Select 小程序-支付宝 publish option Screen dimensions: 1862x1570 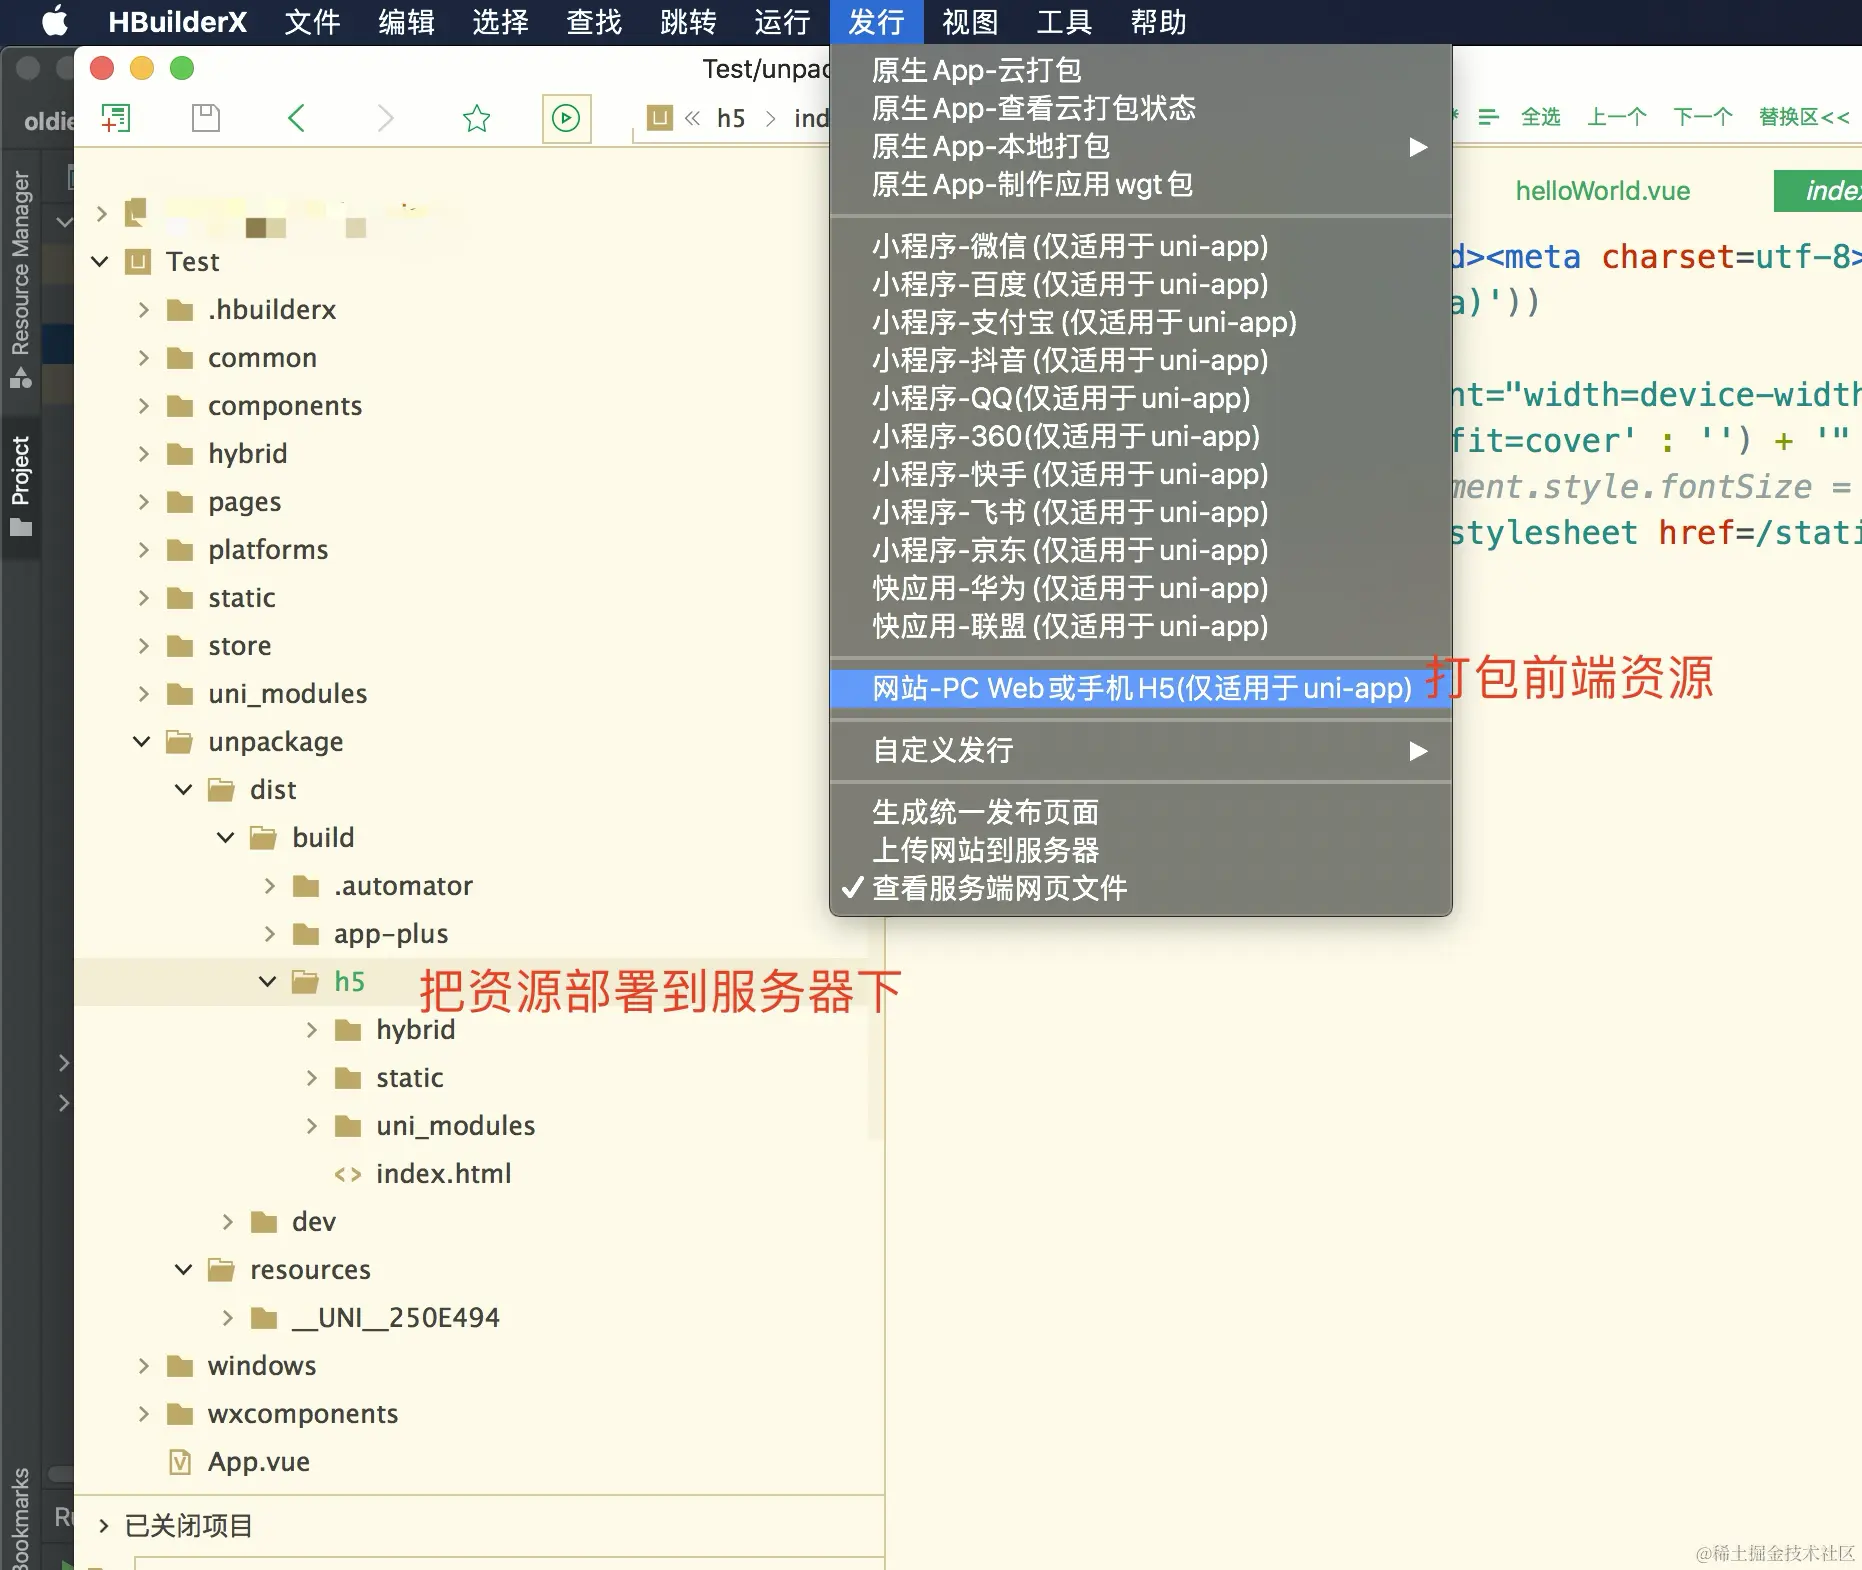(x=1140, y=322)
